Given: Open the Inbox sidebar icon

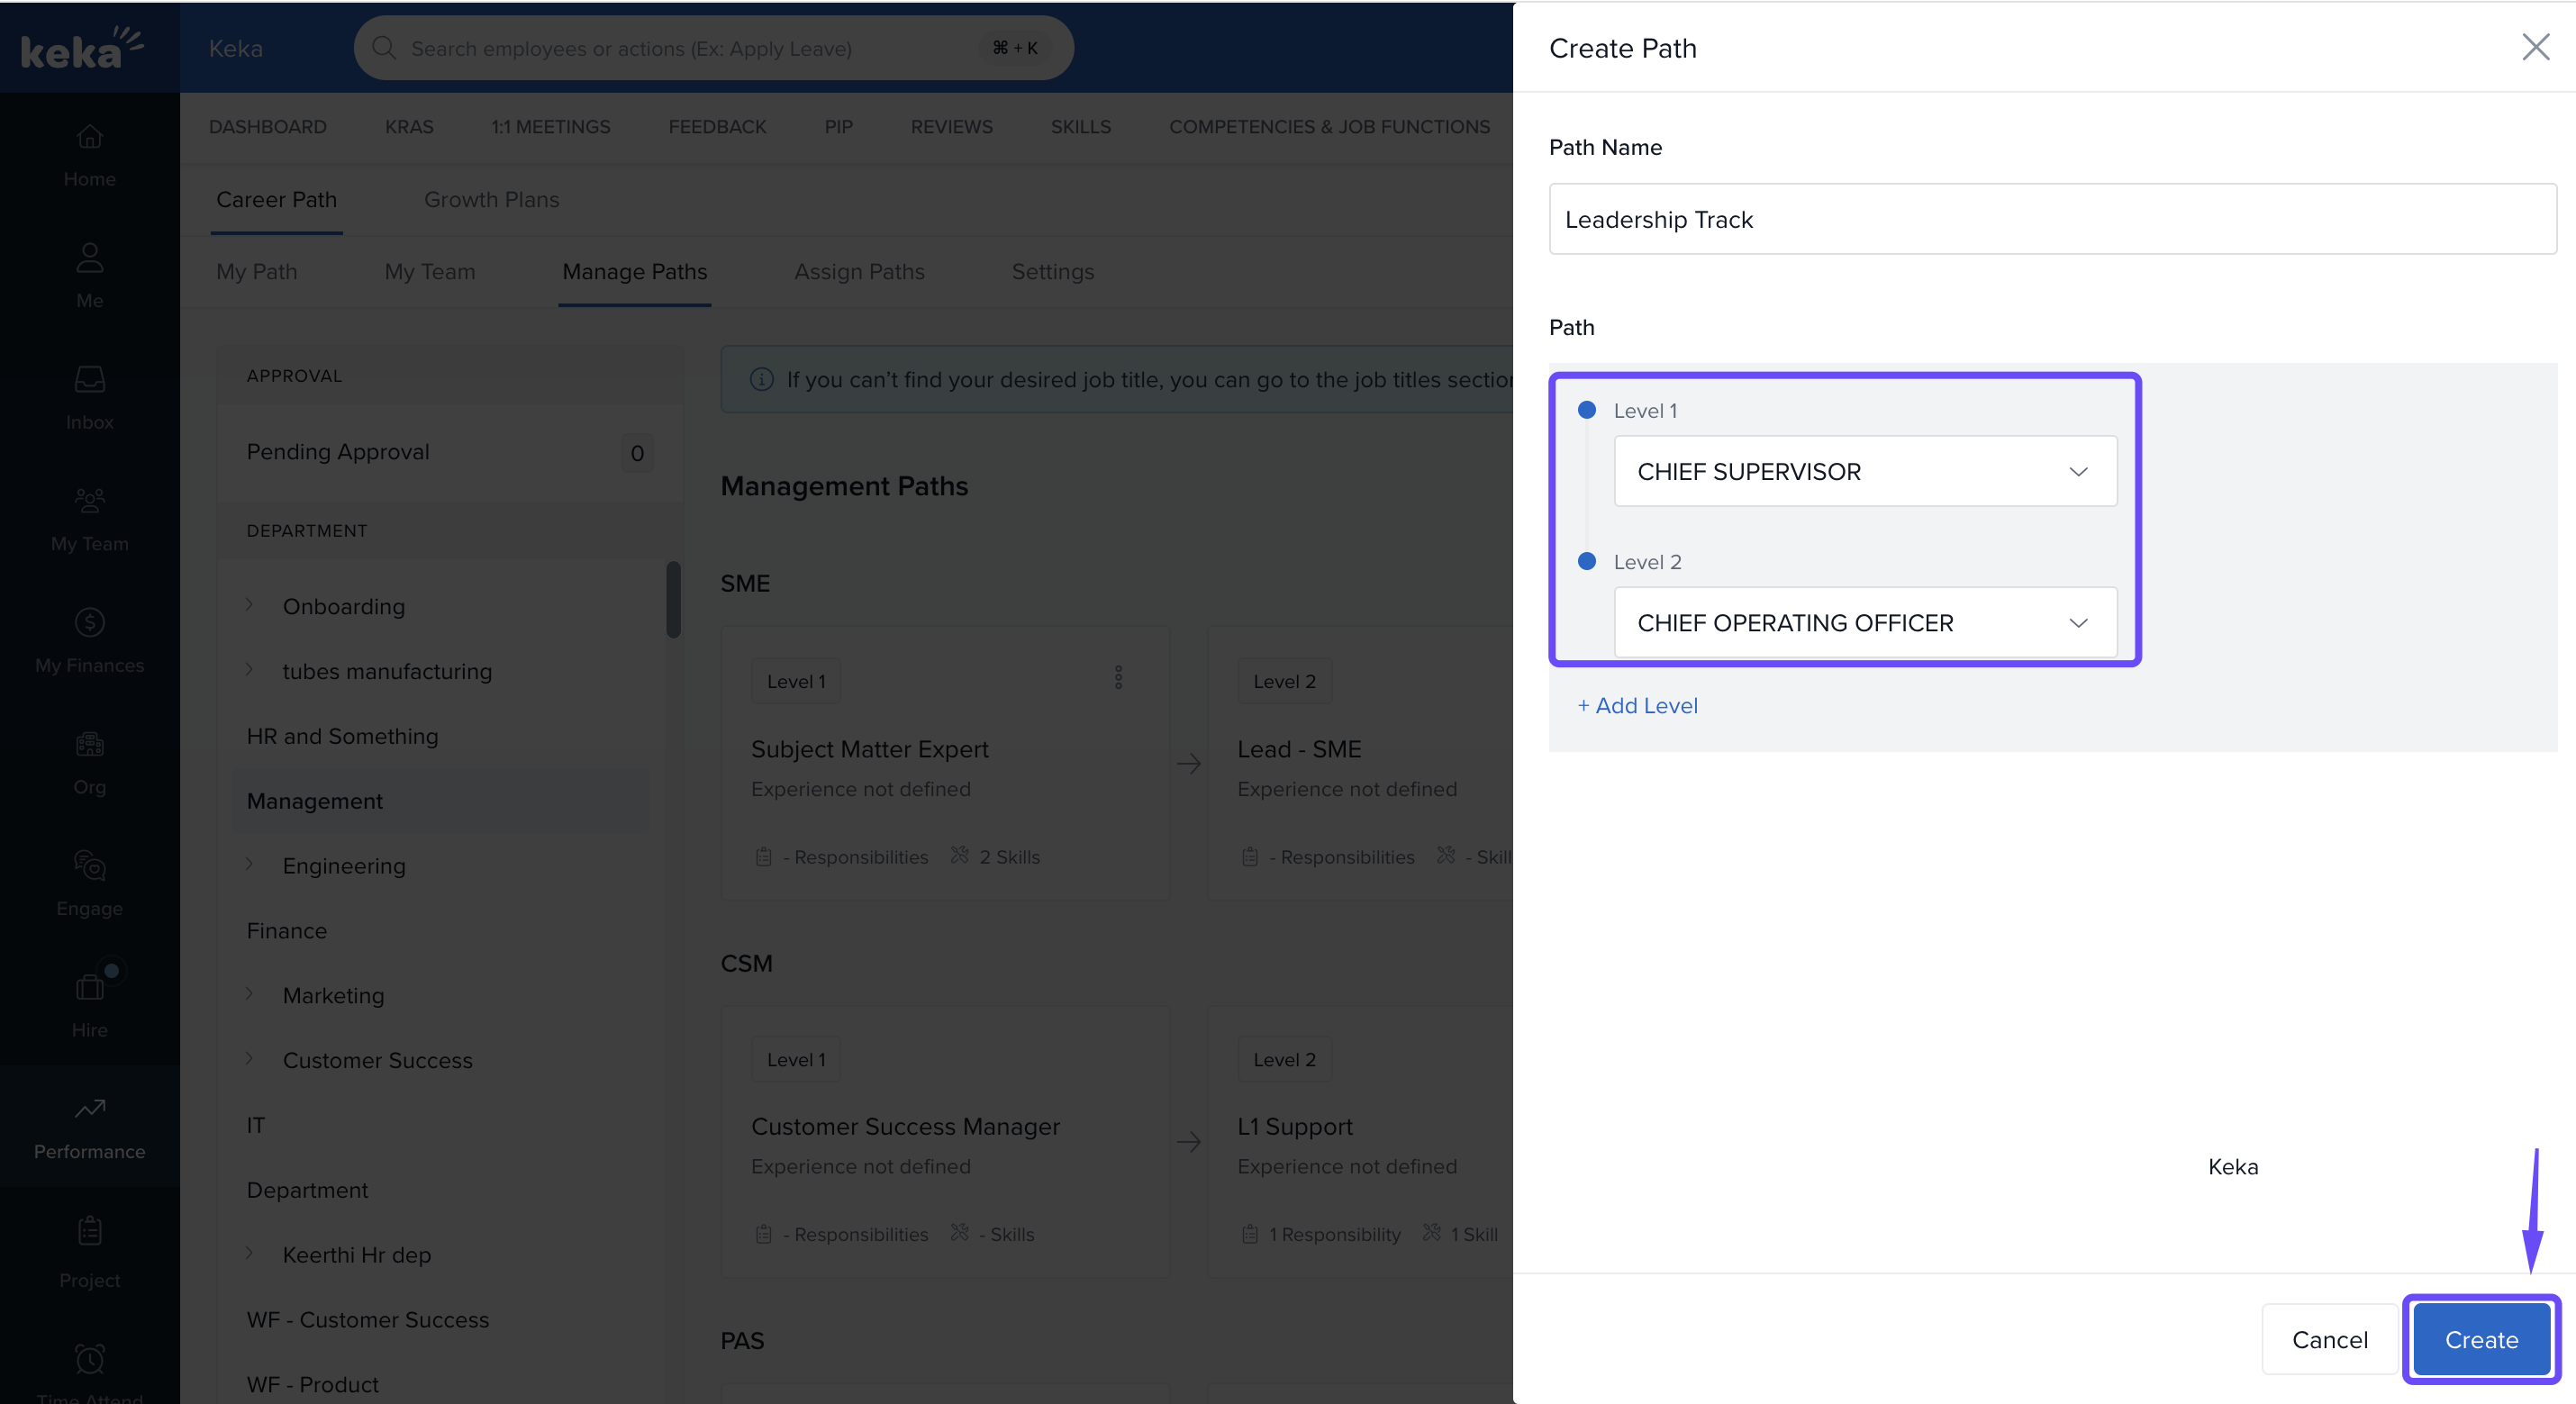Looking at the screenshot, I should 89,380.
